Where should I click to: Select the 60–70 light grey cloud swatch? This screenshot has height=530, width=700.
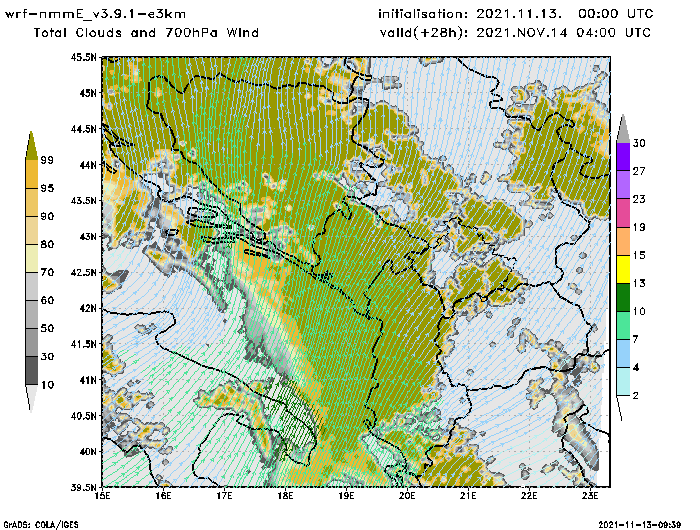32,286
